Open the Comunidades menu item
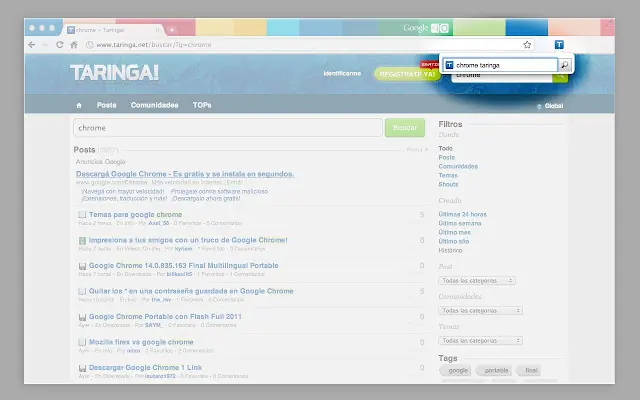Image resolution: width=640 pixels, height=400 pixels. coord(154,105)
